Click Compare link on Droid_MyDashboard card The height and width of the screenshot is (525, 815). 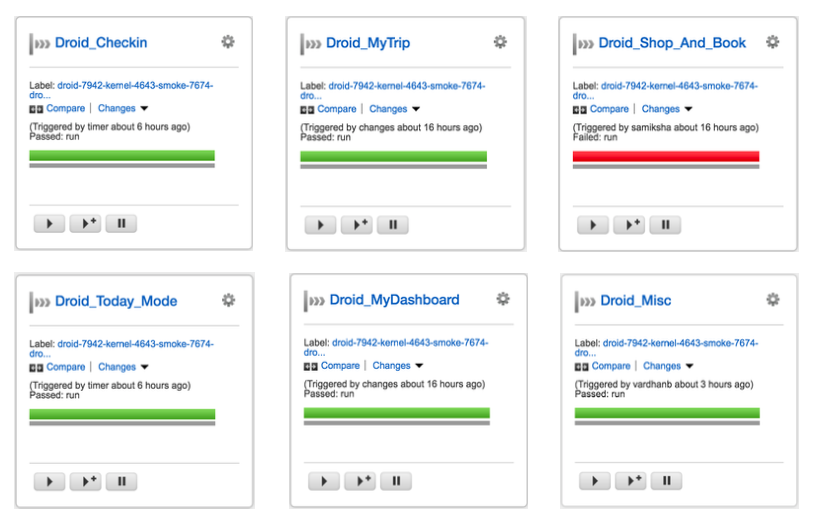pos(340,366)
